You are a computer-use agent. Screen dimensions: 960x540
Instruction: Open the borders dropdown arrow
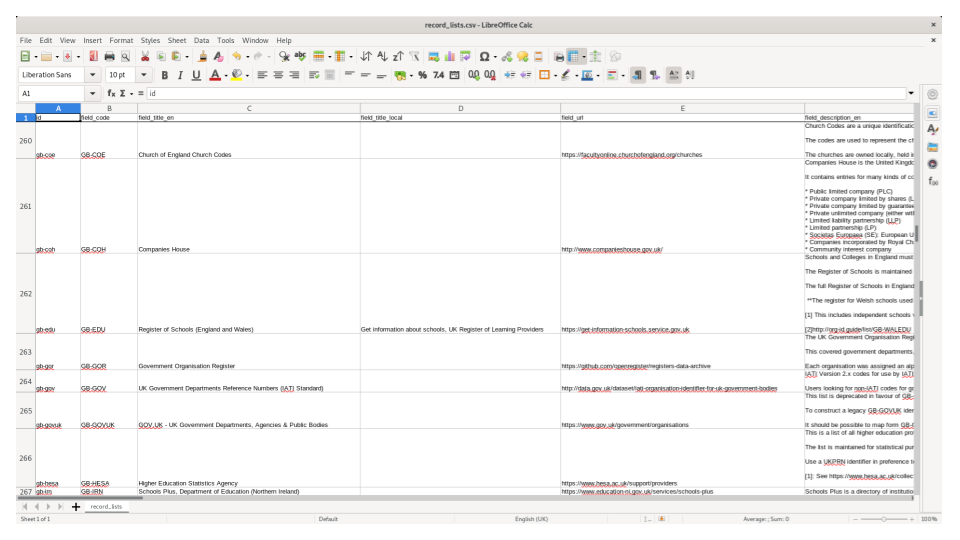[555, 75]
